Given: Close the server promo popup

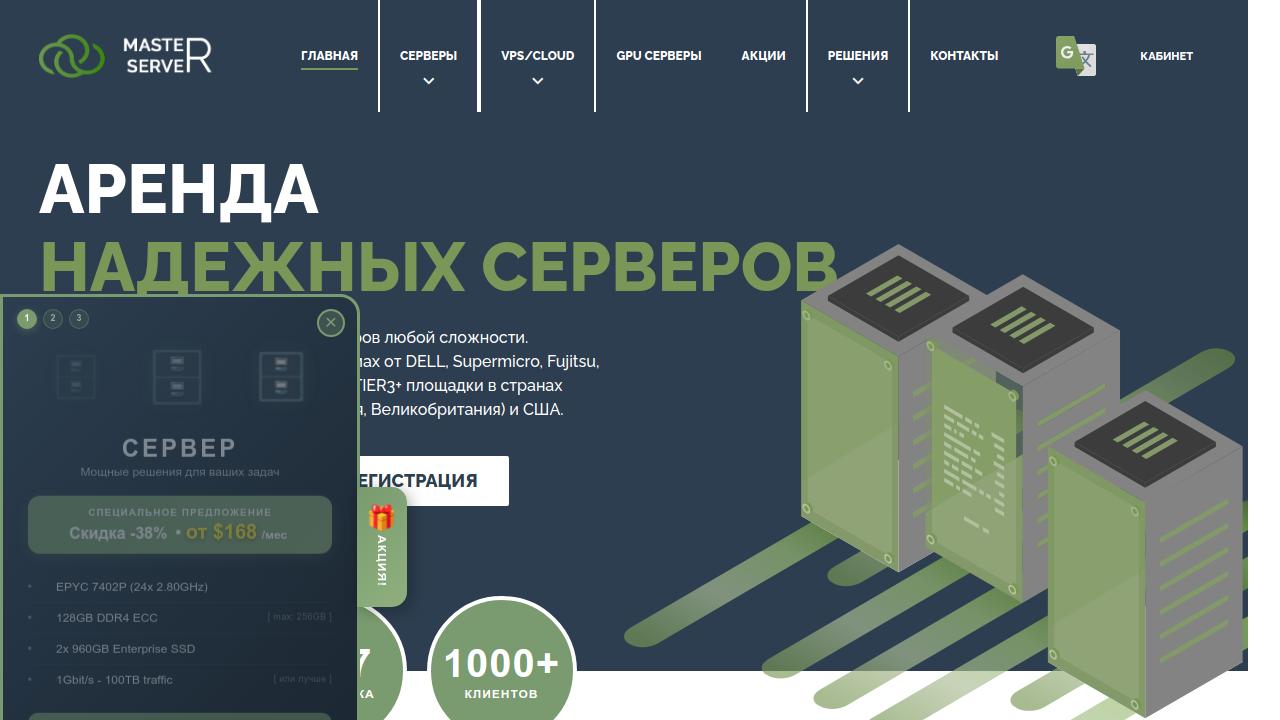Looking at the screenshot, I should [x=331, y=322].
